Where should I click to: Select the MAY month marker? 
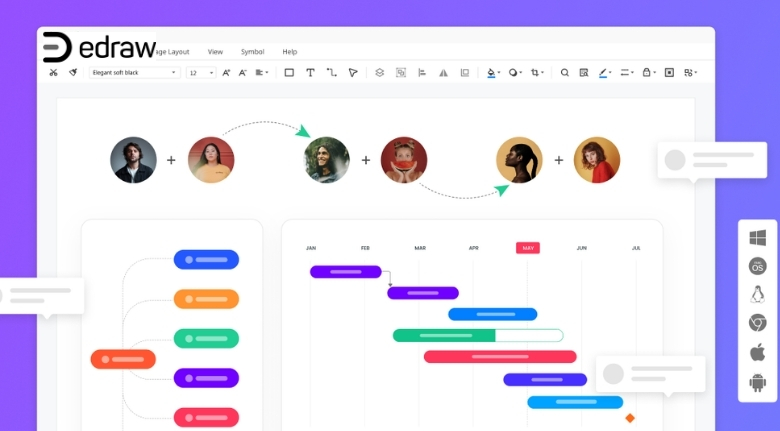pos(528,248)
